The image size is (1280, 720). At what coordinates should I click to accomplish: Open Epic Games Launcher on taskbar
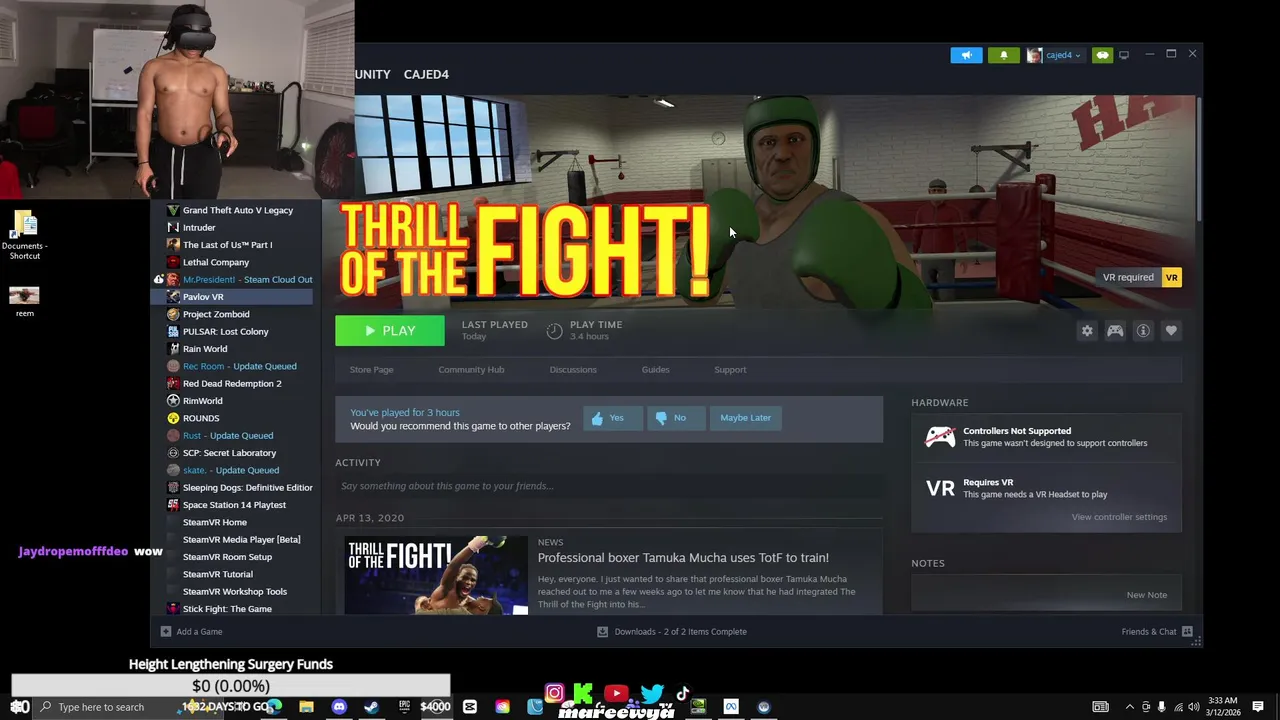pyautogui.click(x=404, y=707)
